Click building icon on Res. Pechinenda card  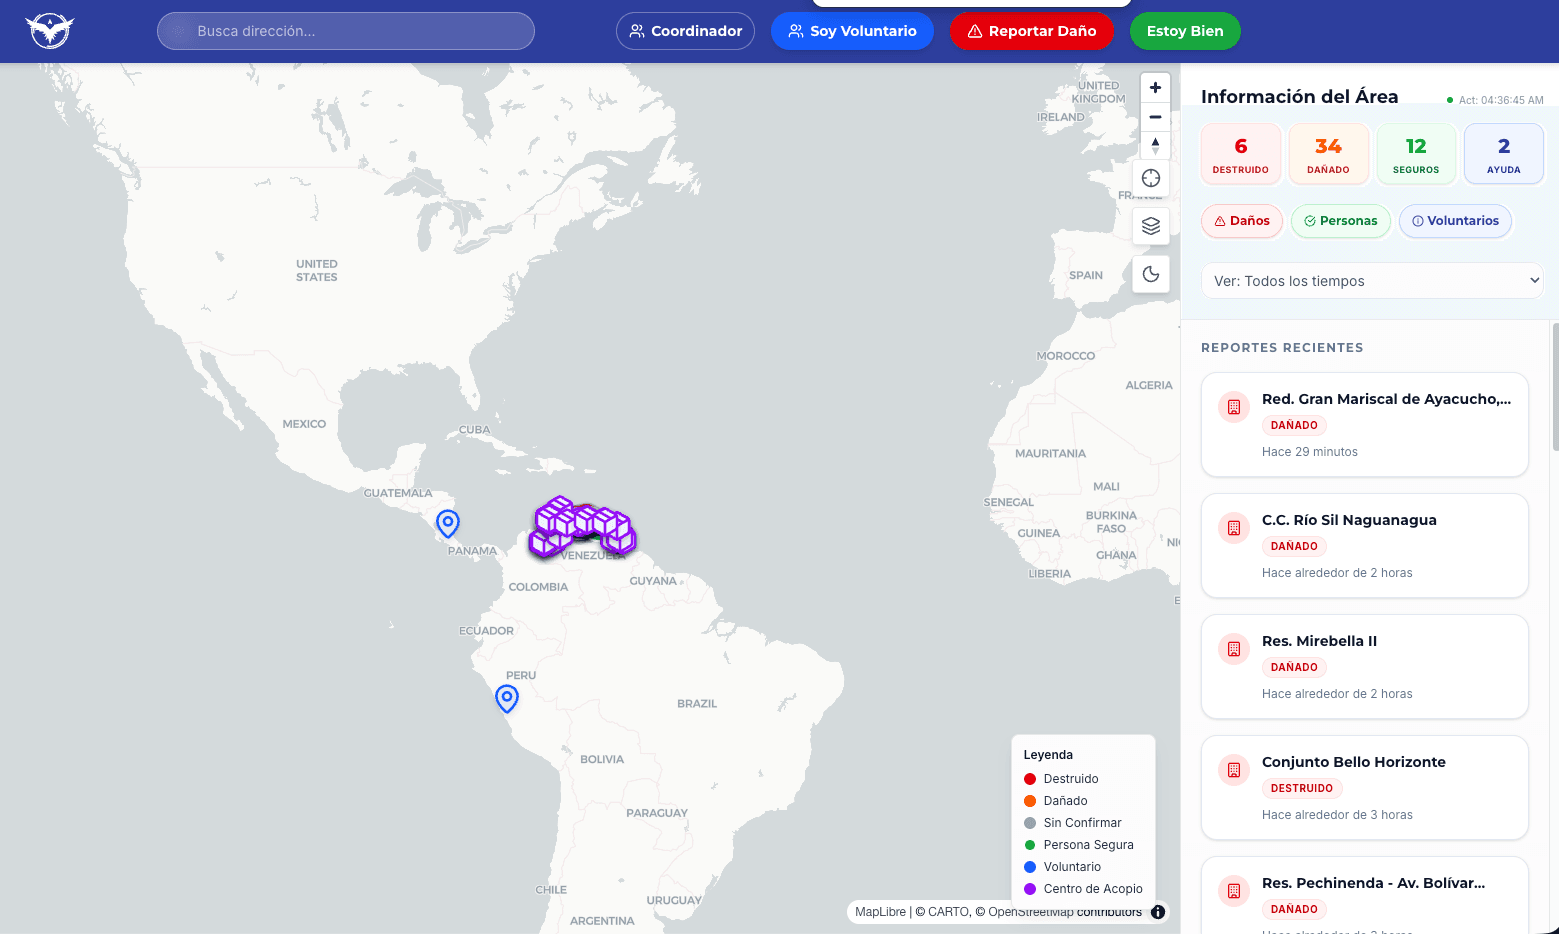click(x=1234, y=891)
